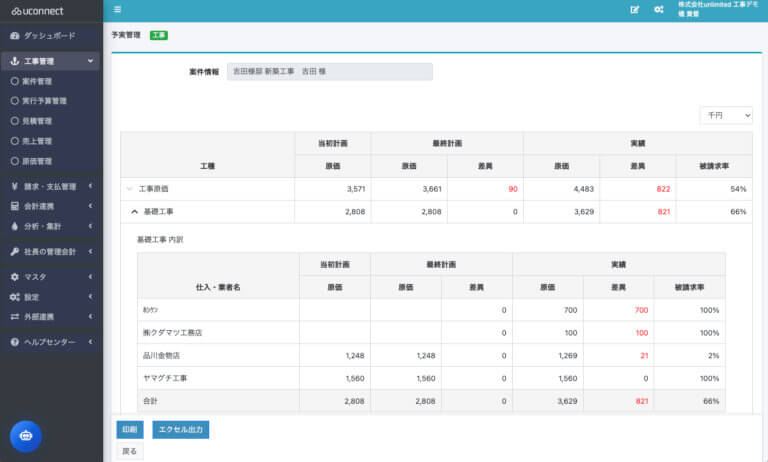Expand the 設定 submenu arrow
The image size is (768, 462).
[91, 297]
